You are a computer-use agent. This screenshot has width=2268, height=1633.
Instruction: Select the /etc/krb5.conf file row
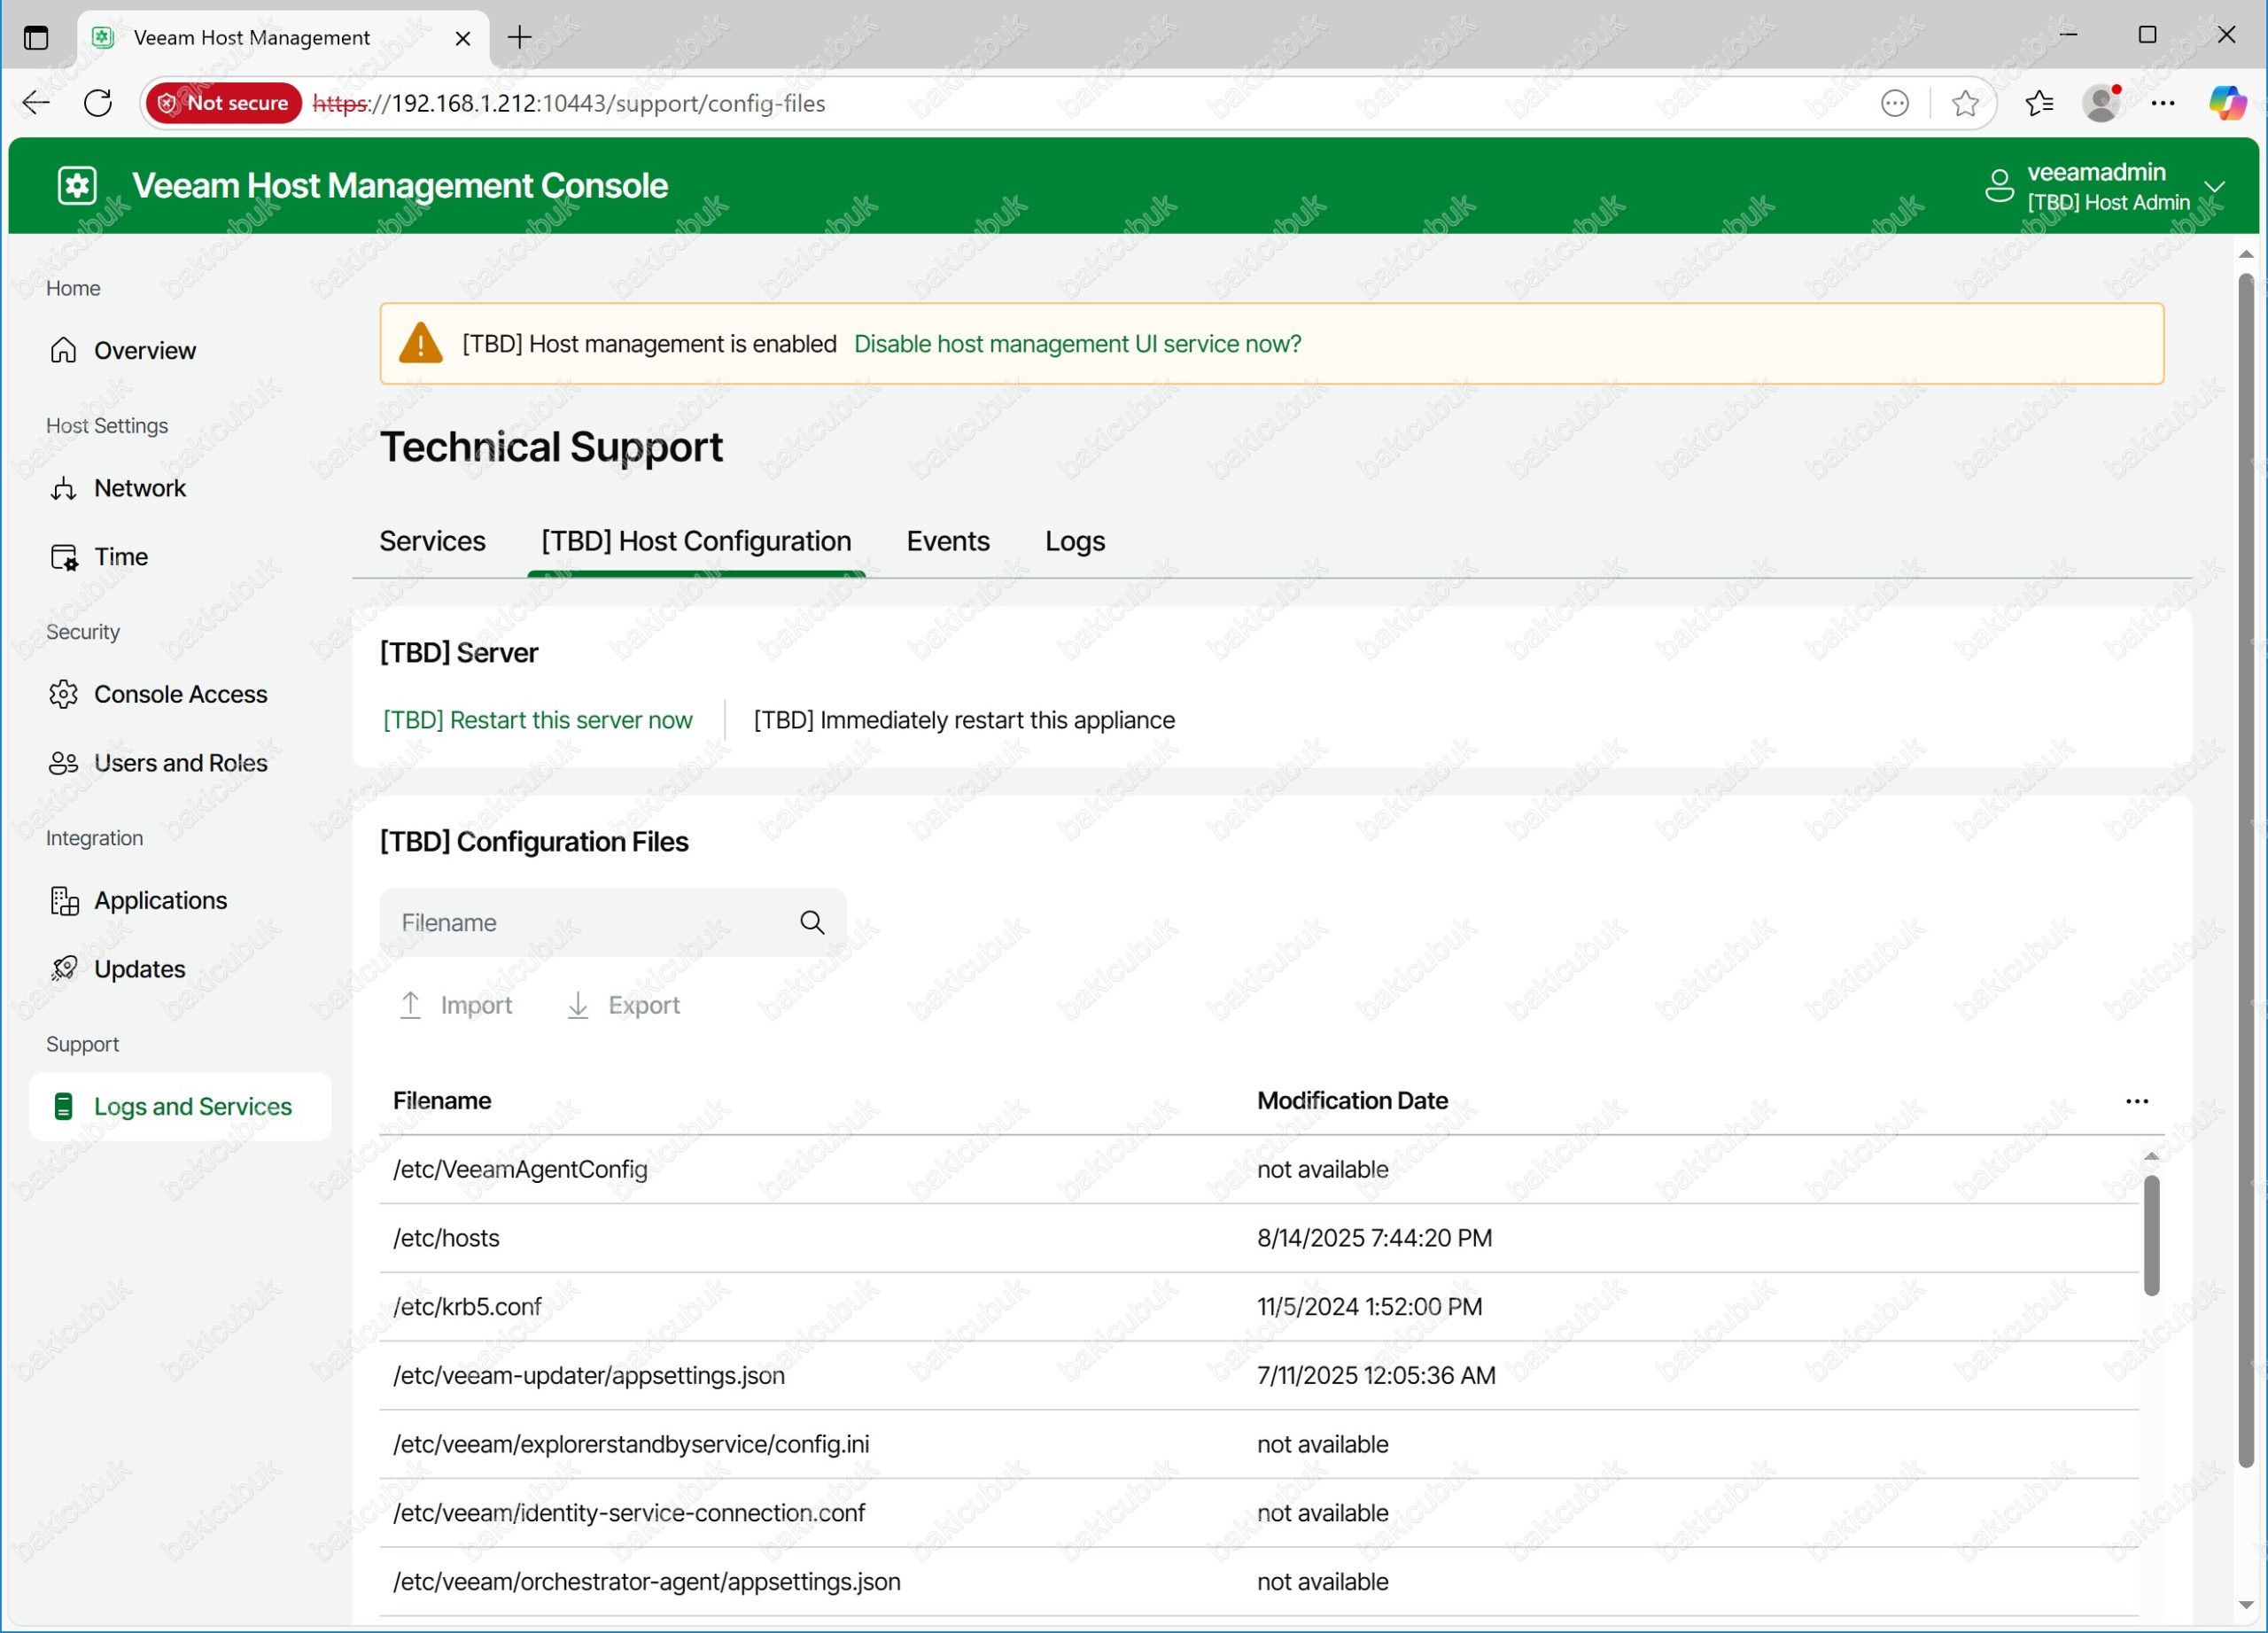(1258, 1307)
